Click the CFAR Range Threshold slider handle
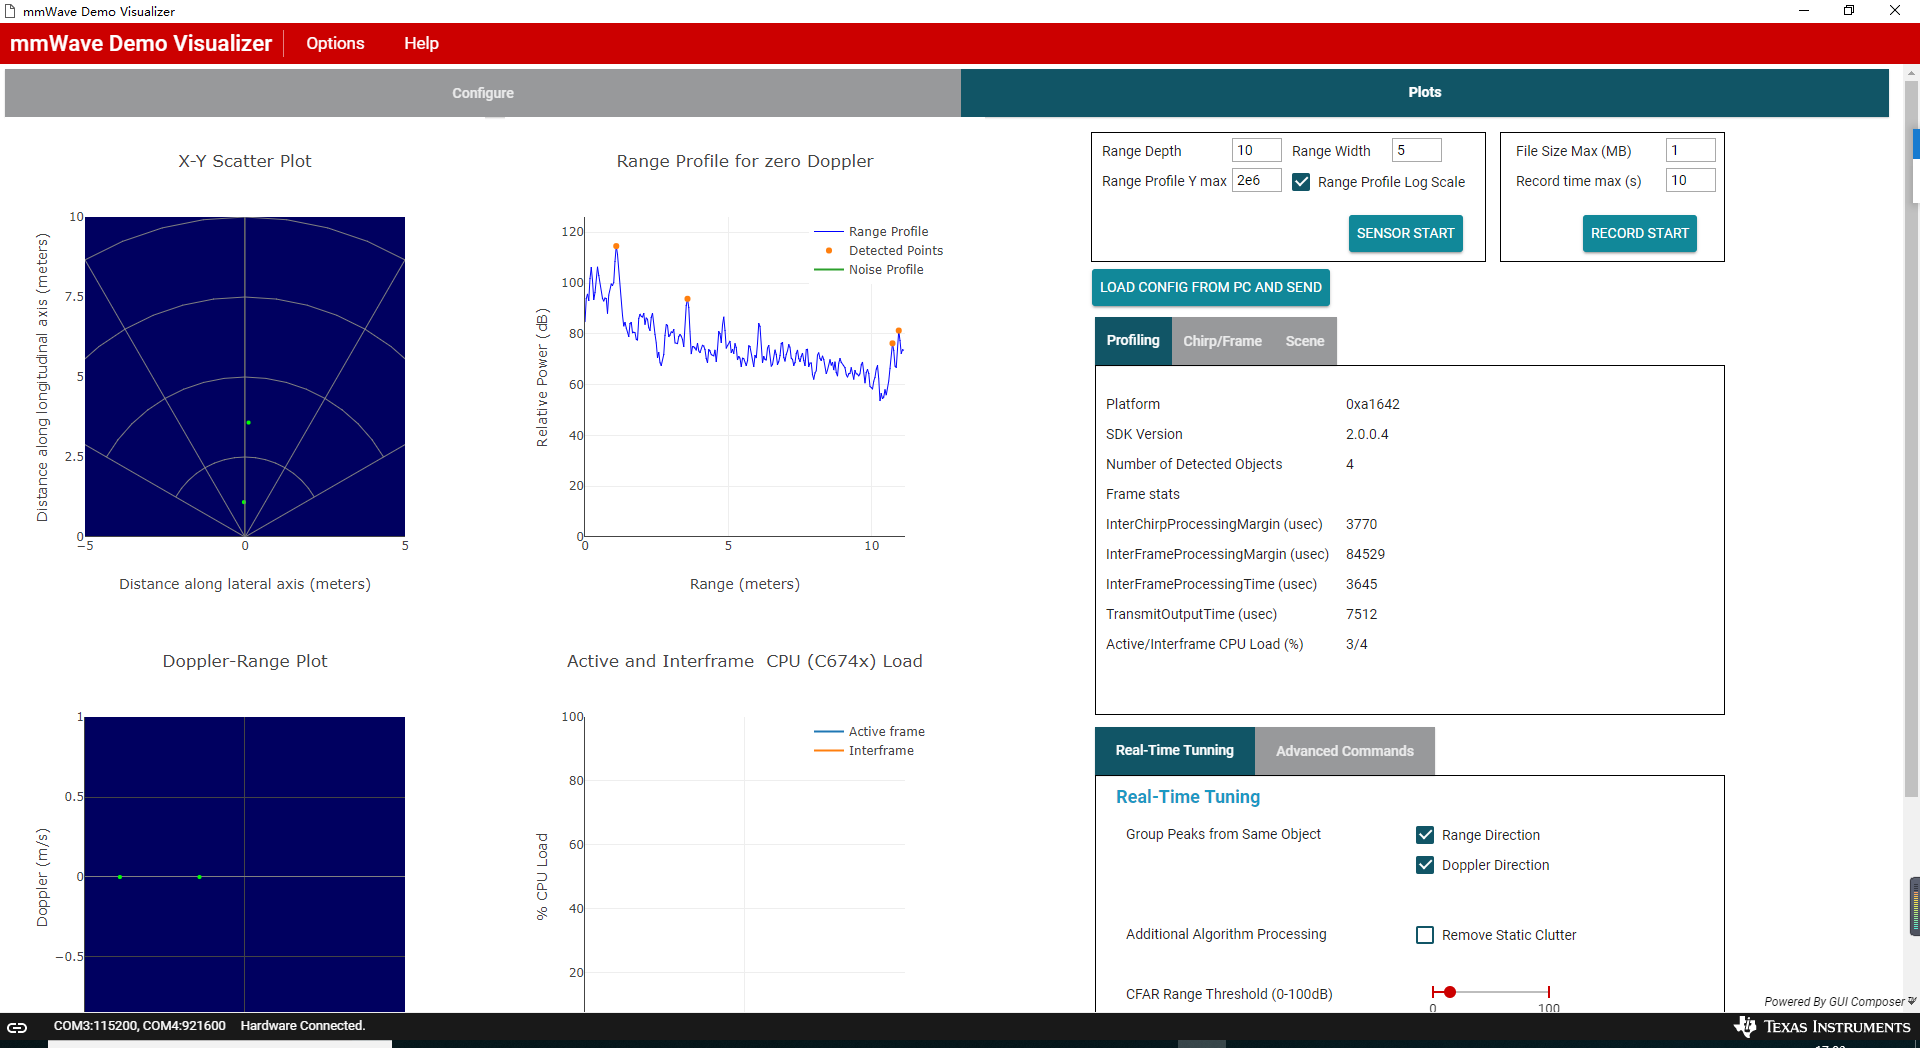The width and height of the screenshot is (1920, 1048). point(1450,992)
